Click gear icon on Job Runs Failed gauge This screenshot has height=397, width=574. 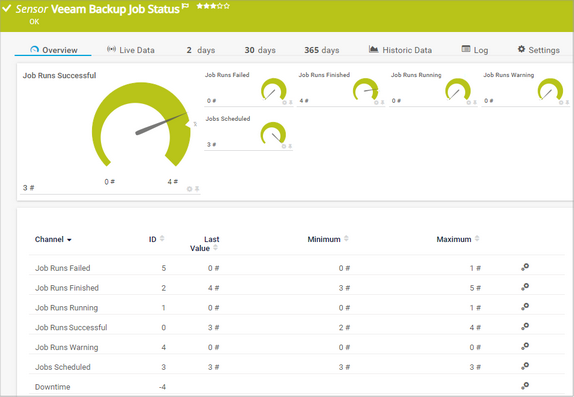[x=284, y=103]
